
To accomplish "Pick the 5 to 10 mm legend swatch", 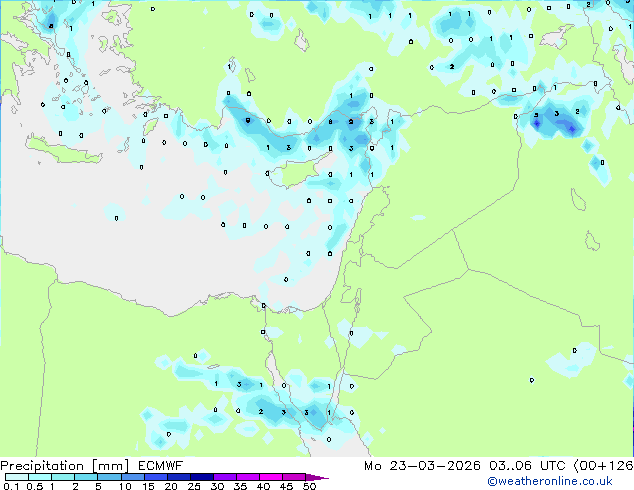I will pos(109,477).
